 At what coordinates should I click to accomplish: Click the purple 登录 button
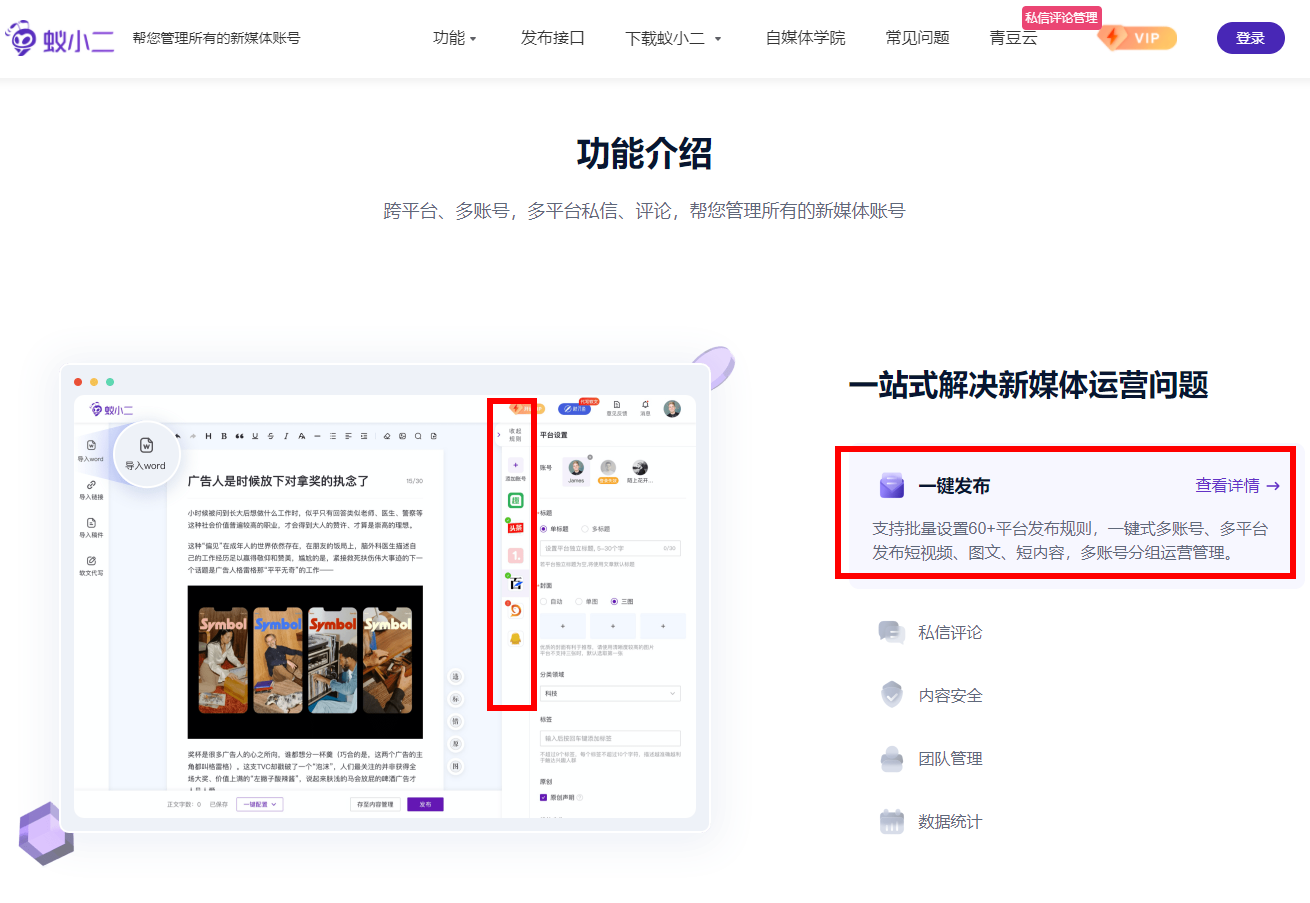point(1250,38)
